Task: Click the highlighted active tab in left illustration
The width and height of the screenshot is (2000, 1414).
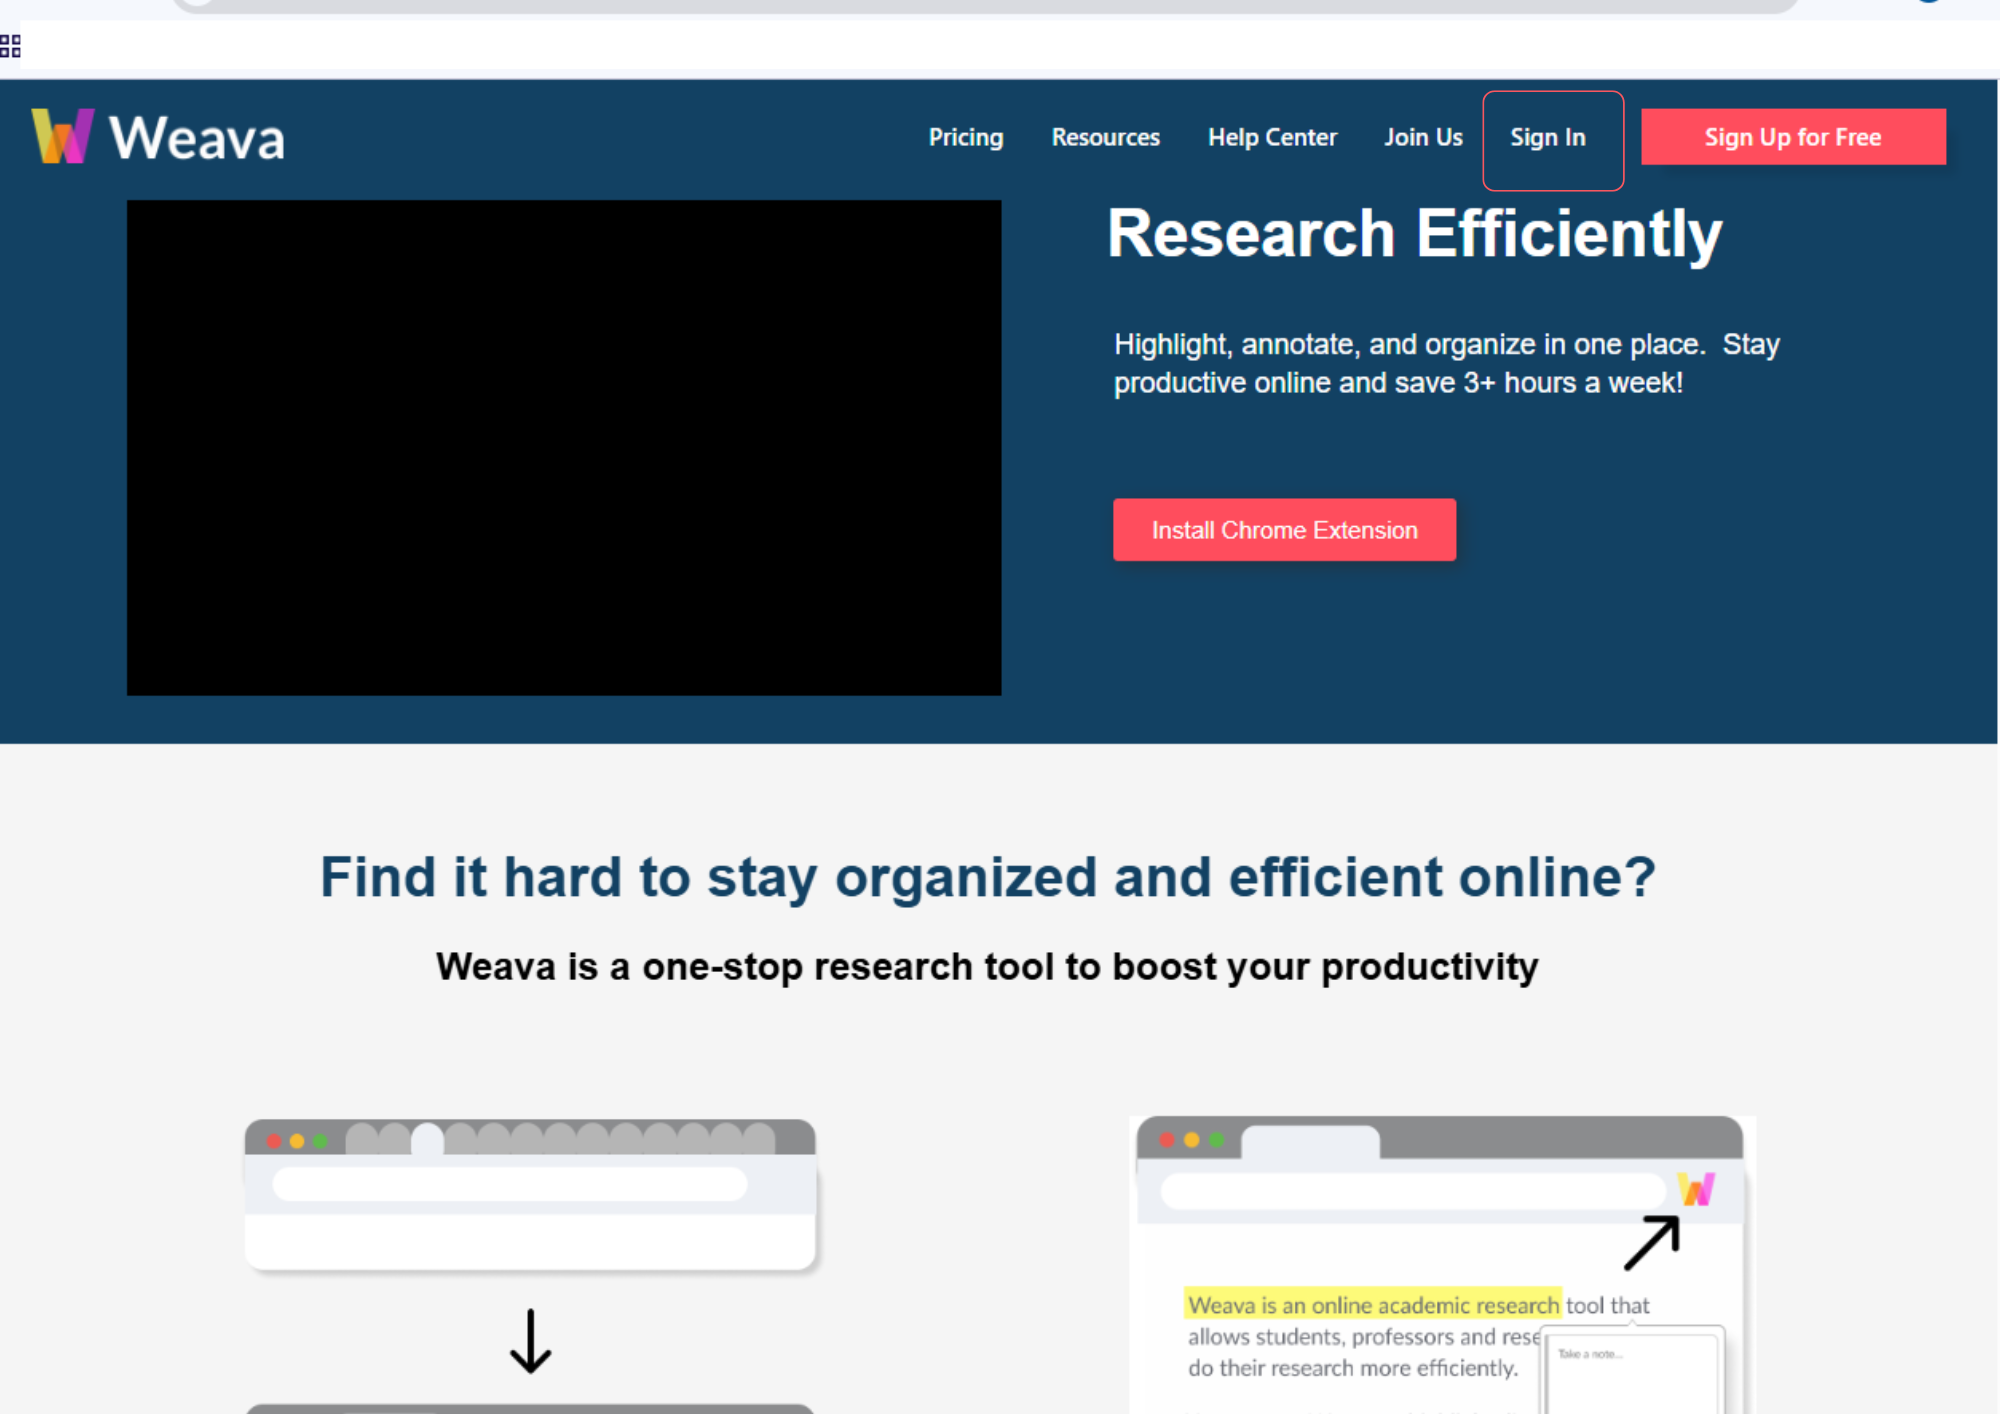Action: click(x=427, y=1138)
